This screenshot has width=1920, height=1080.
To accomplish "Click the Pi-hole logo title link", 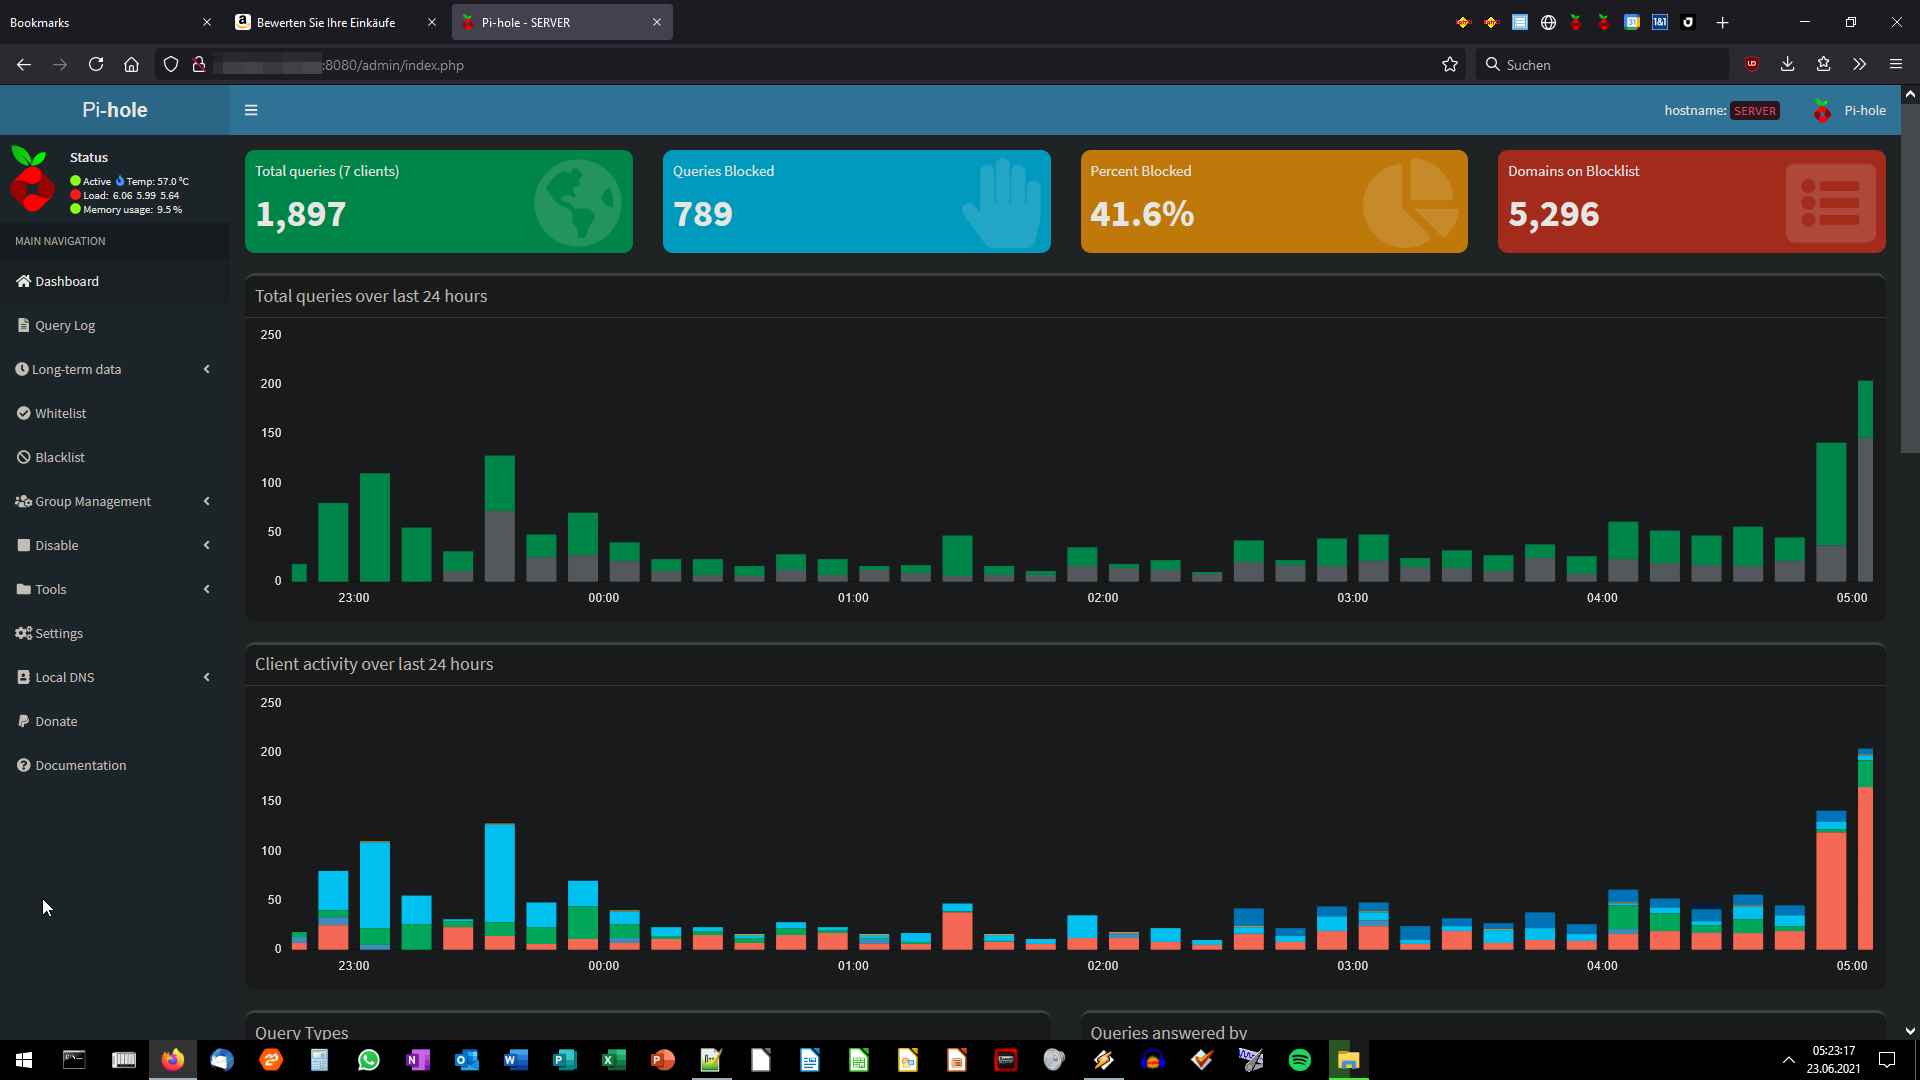I will (114, 110).
